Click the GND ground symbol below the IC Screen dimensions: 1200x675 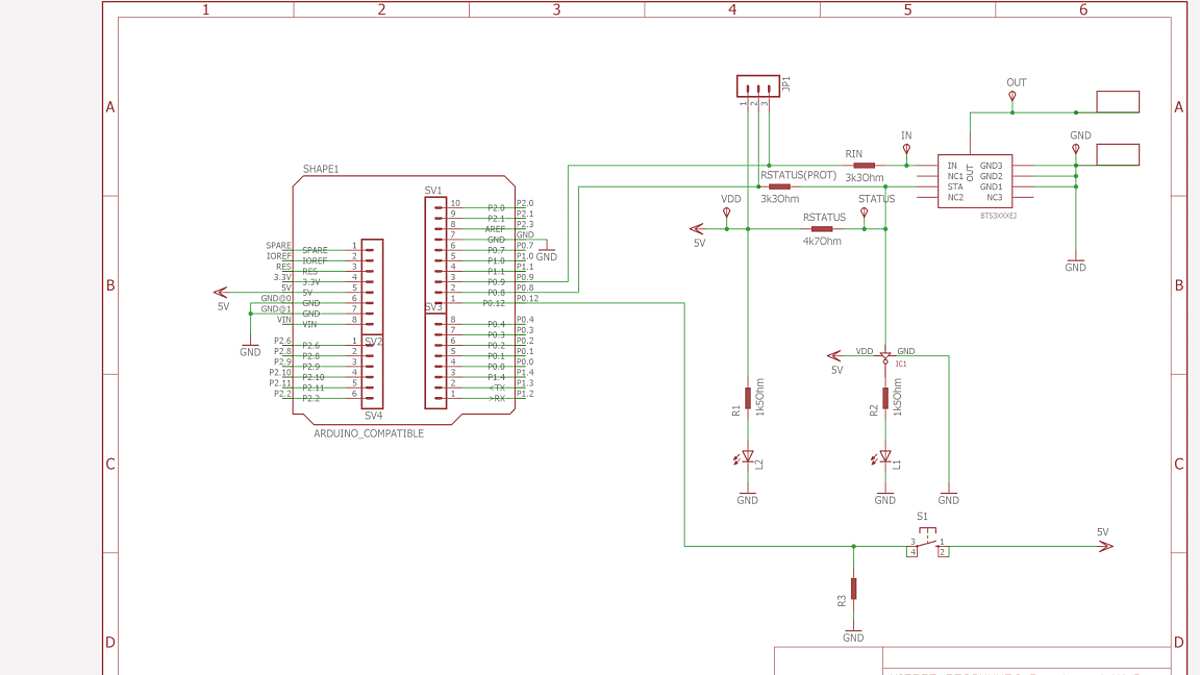1075,260
